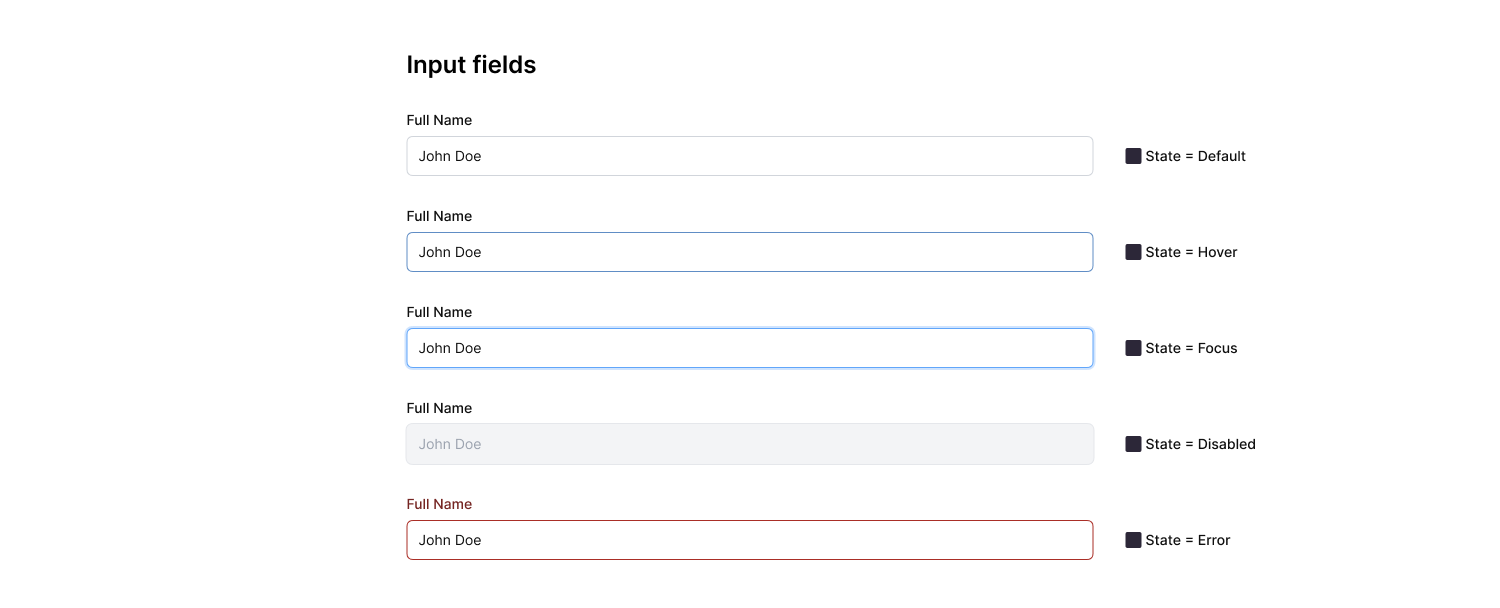Select the "State = Default" label
This screenshot has width=1500, height=608.
1196,156
